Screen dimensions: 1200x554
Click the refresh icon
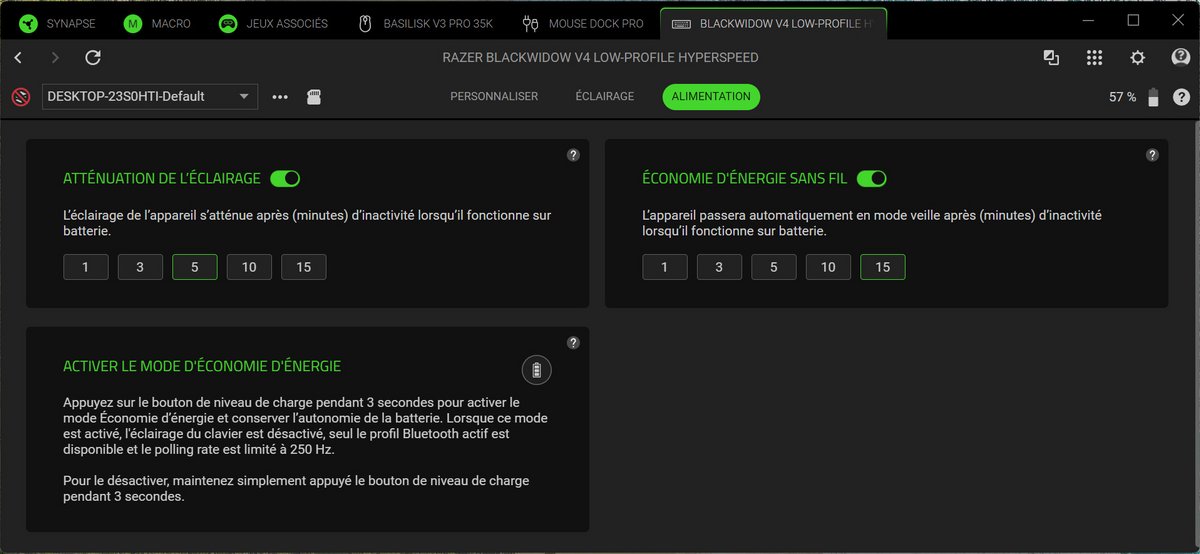coord(93,58)
